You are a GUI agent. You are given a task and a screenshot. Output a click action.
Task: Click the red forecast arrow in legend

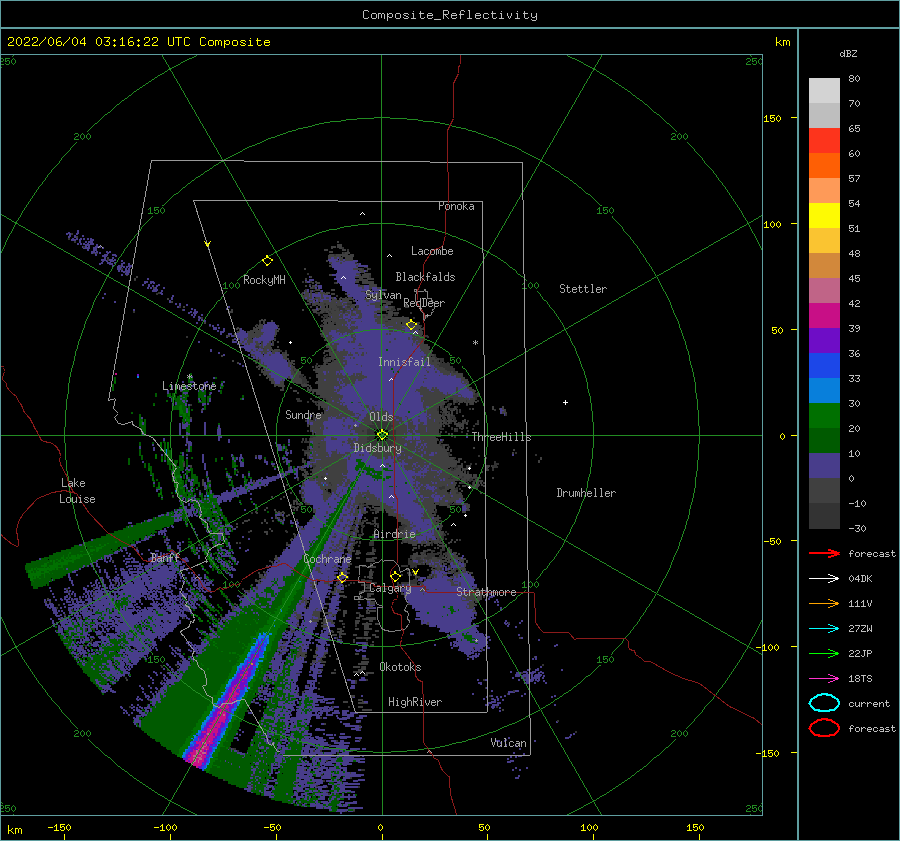pos(824,553)
